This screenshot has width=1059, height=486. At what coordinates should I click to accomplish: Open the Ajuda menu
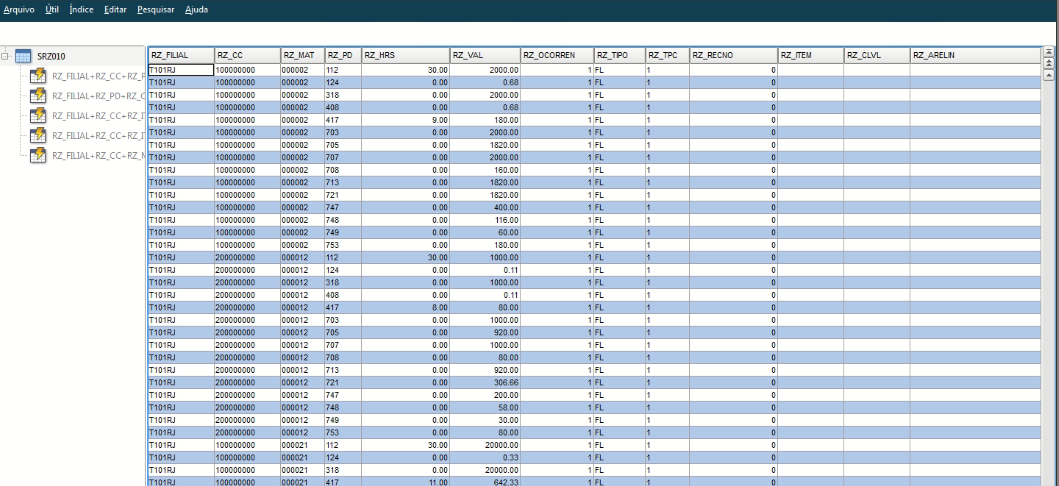197,9
